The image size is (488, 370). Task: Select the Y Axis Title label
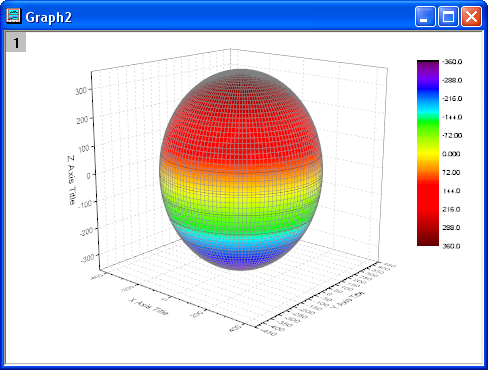point(348,300)
